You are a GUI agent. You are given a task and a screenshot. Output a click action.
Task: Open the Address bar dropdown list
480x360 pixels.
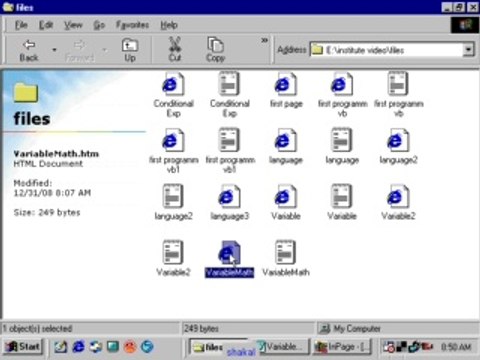pos(468,50)
